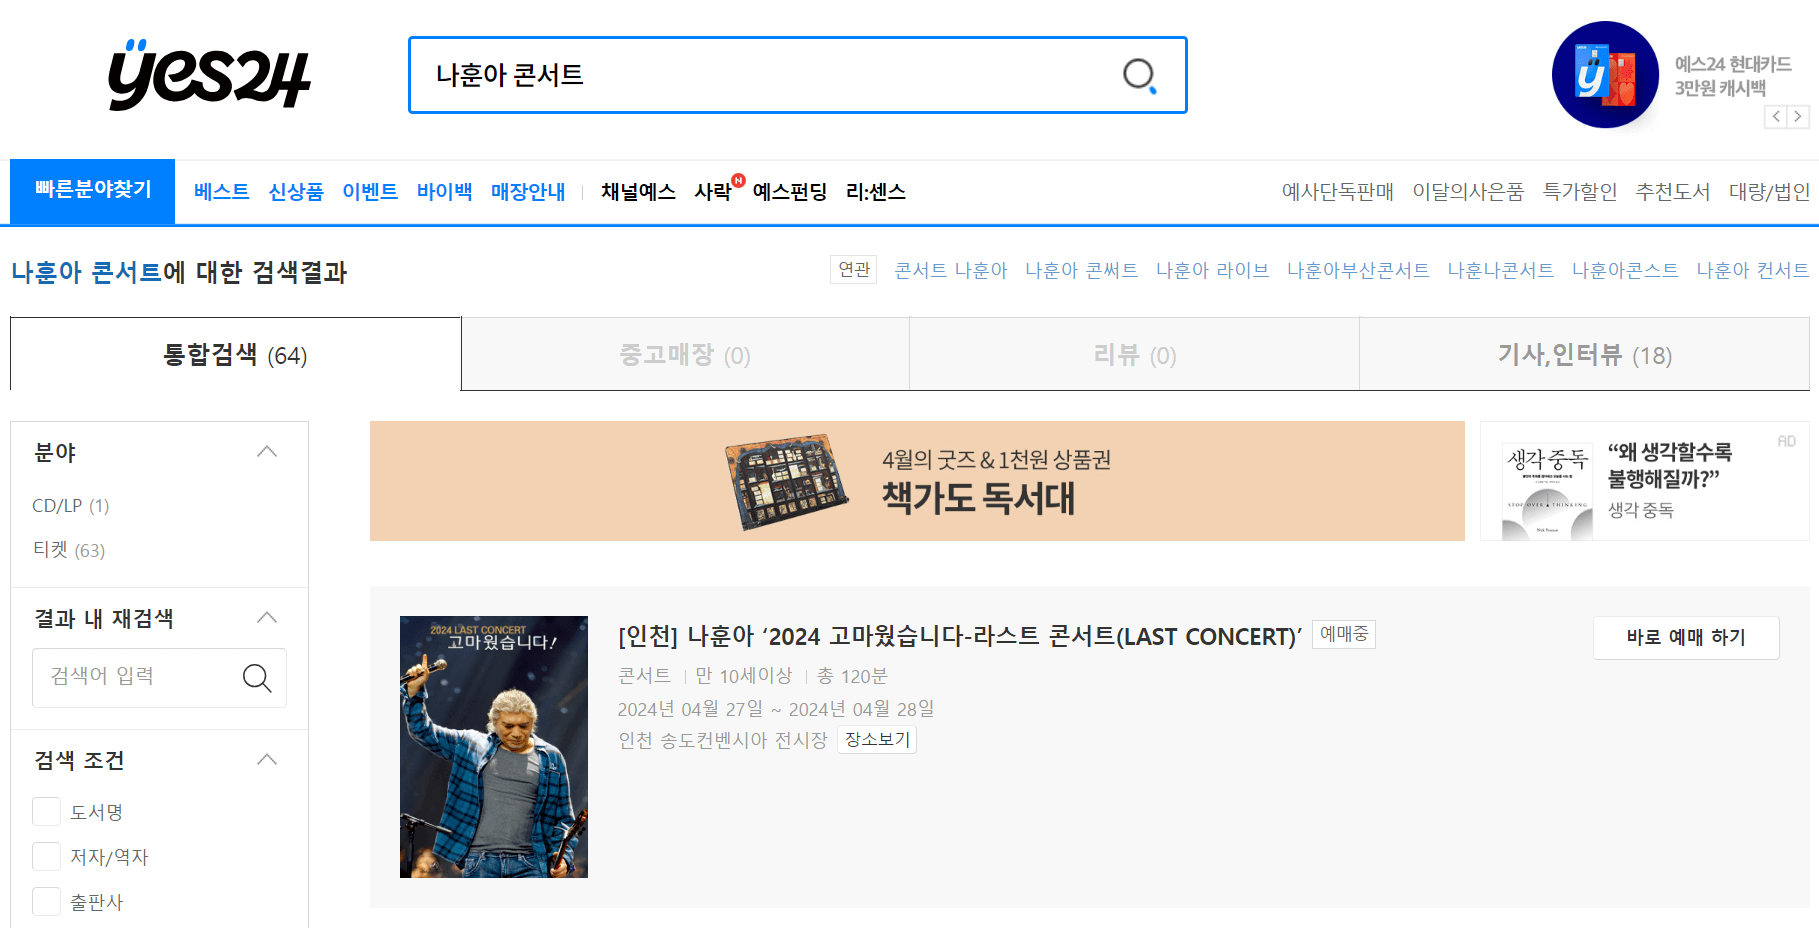This screenshot has width=1819, height=928.
Task: Go to 사락
Action: pyautogui.click(x=713, y=191)
